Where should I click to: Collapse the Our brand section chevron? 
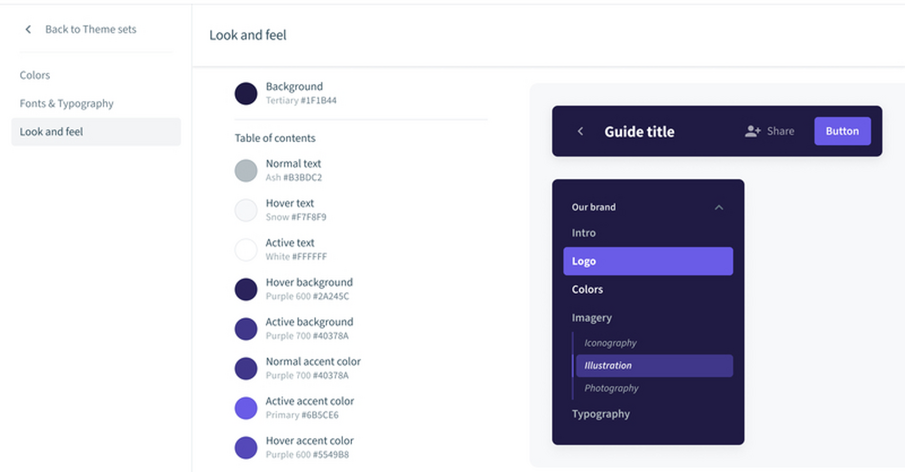point(719,207)
